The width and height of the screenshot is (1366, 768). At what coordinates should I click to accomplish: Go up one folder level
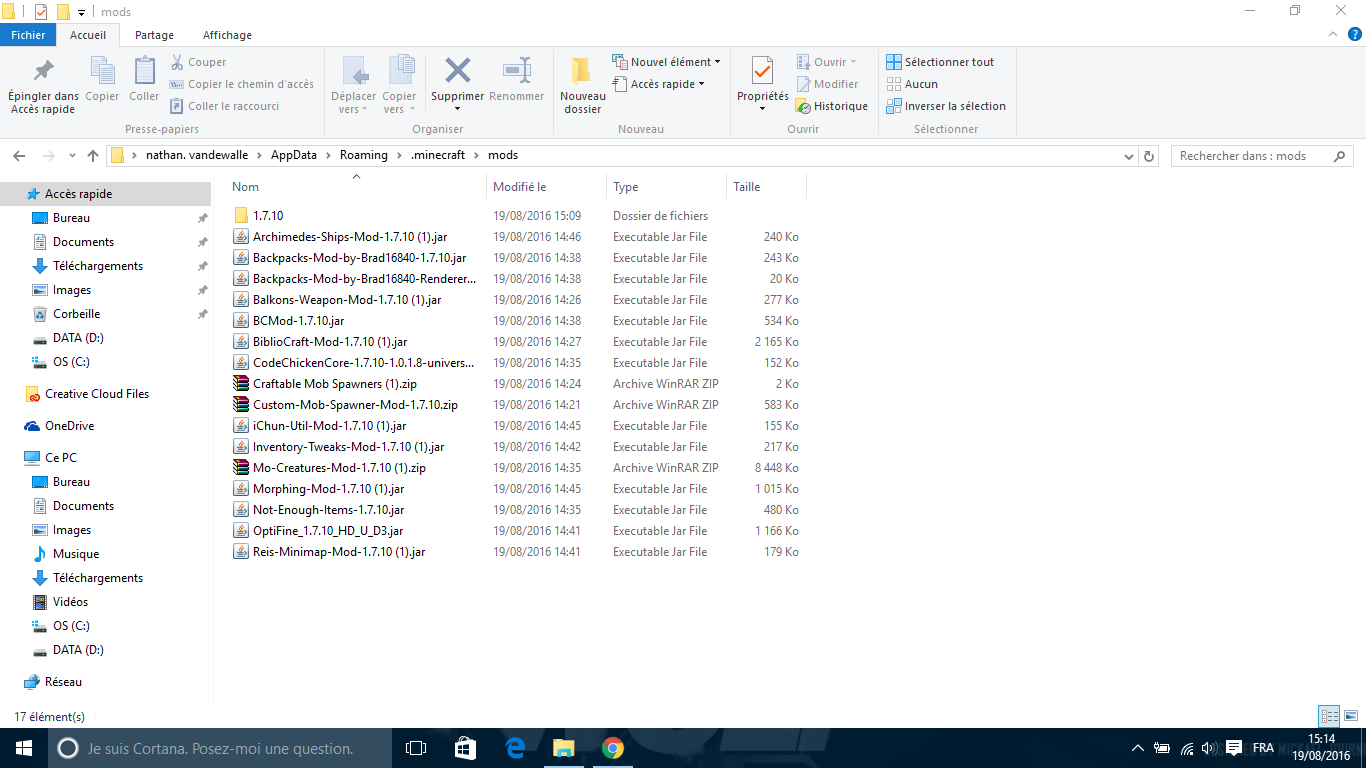tap(93, 156)
